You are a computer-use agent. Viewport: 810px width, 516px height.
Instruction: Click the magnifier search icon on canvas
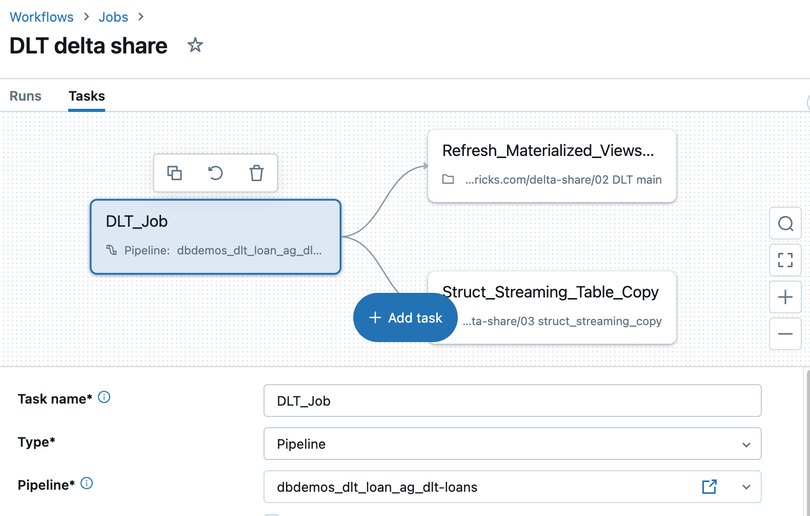tap(785, 224)
